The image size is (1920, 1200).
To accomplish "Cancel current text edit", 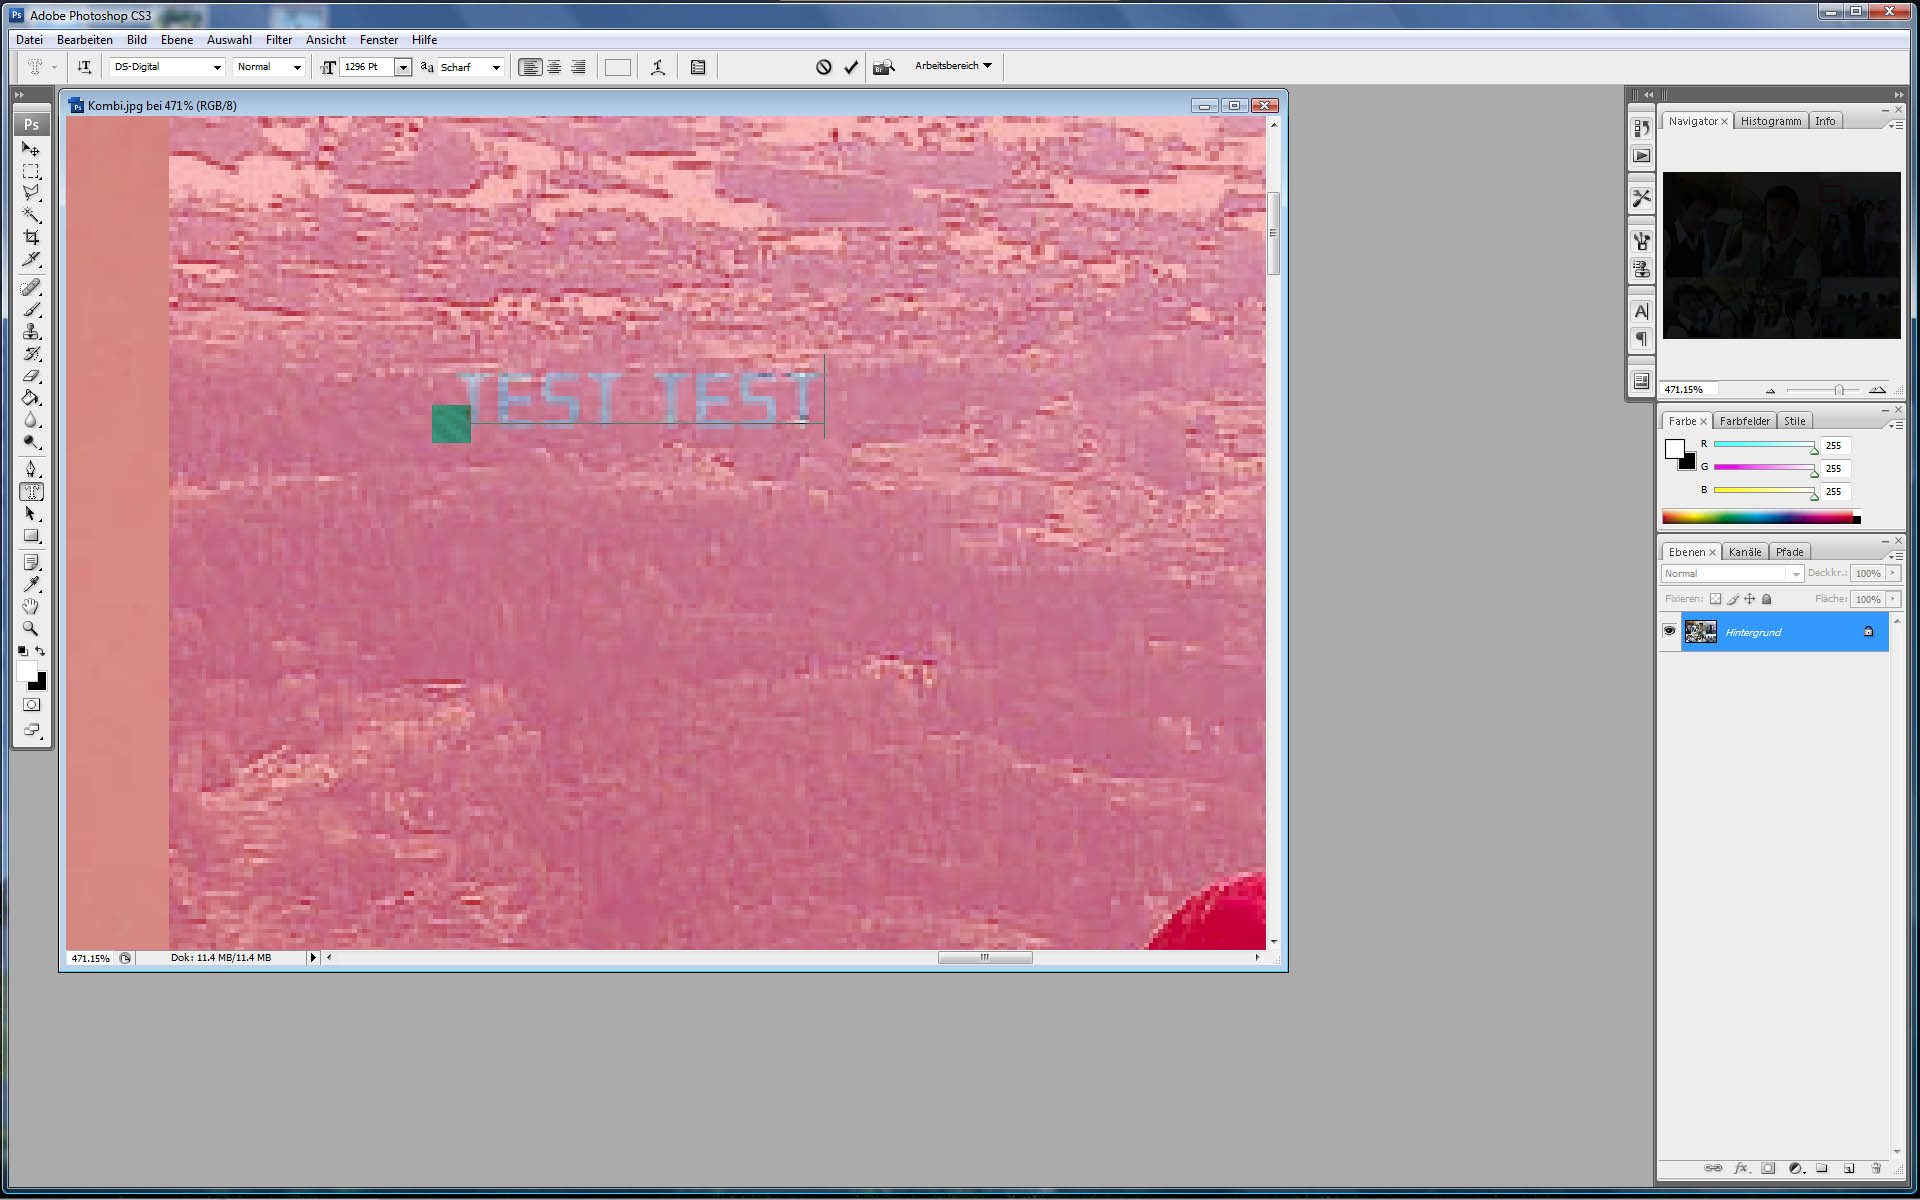I will click(823, 67).
